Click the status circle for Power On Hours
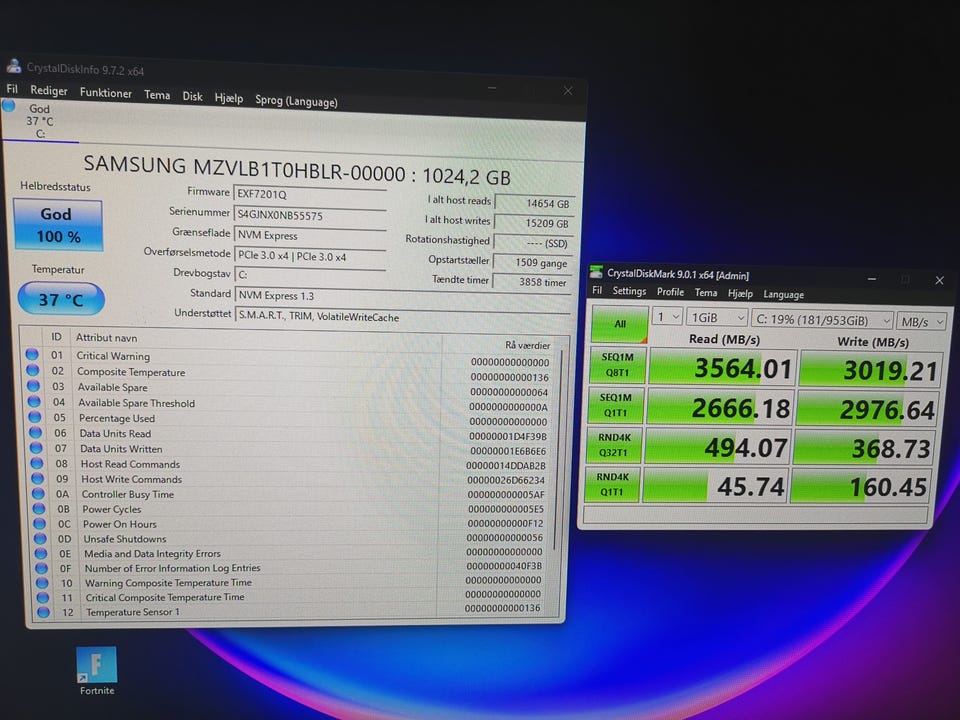This screenshot has height=720, width=960. click(39, 523)
